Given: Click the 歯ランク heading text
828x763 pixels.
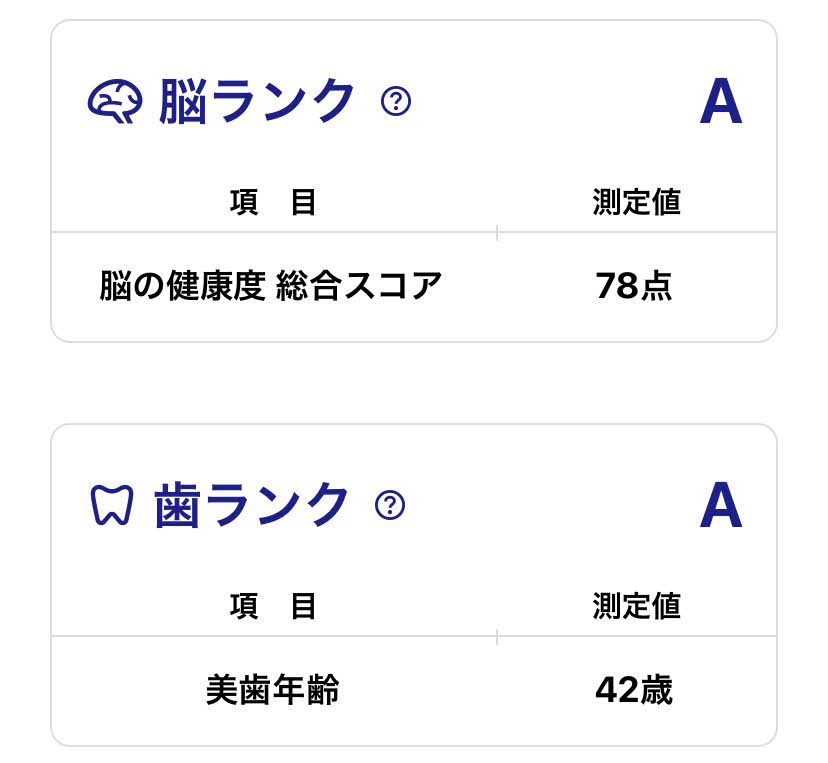Looking at the screenshot, I should 252,506.
